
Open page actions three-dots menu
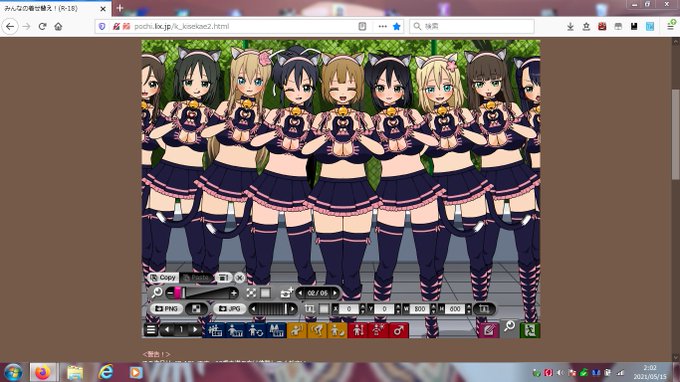point(382,26)
